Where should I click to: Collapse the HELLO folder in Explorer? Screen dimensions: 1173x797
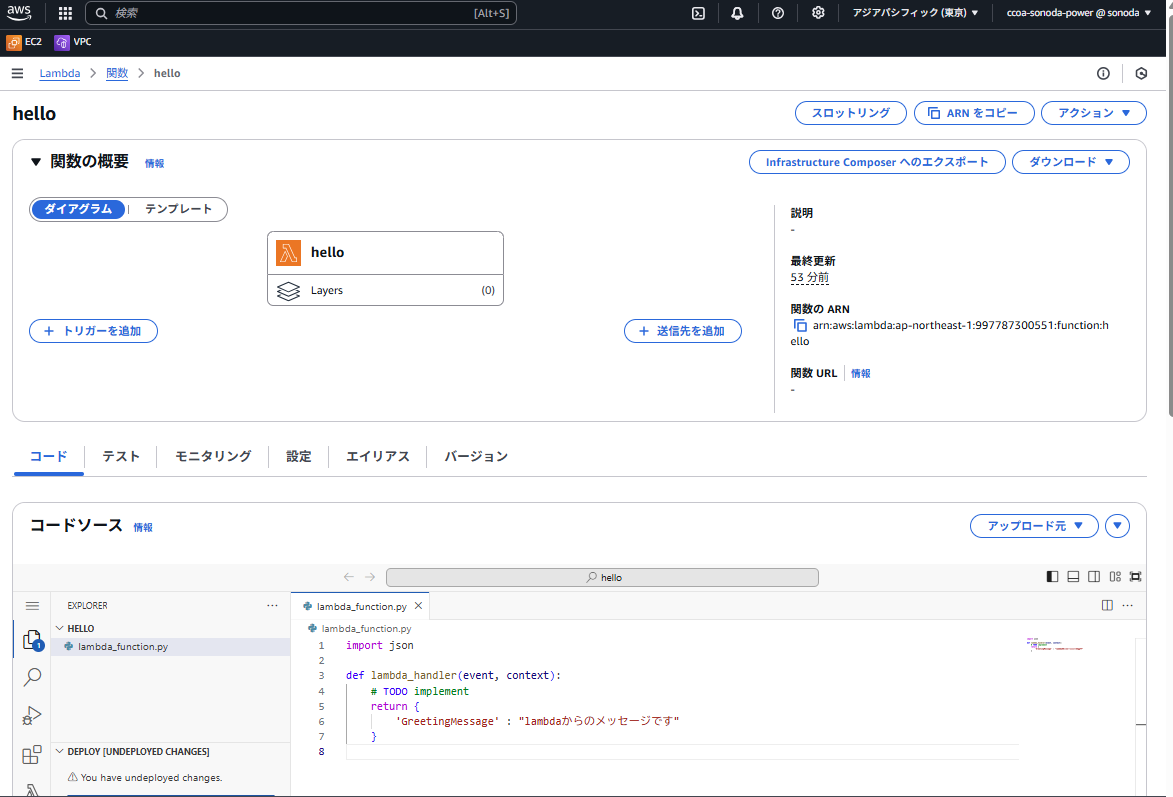coord(59,627)
